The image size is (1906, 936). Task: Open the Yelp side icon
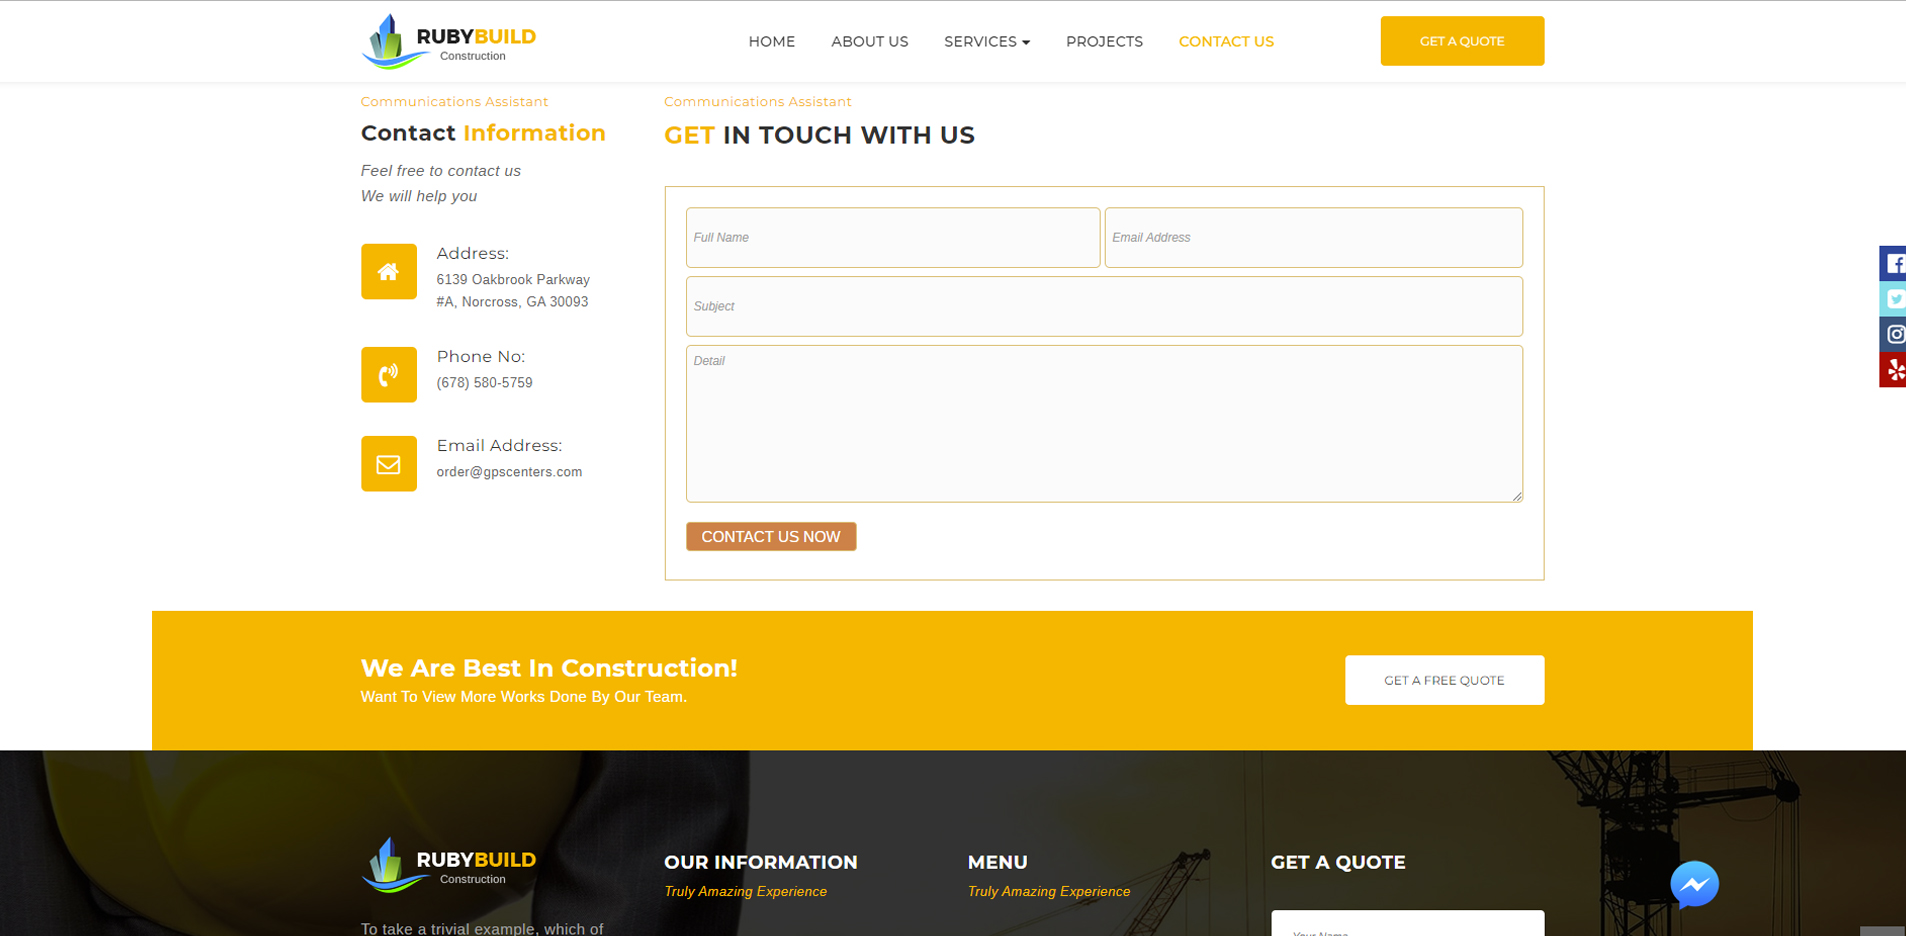tap(1893, 370)
